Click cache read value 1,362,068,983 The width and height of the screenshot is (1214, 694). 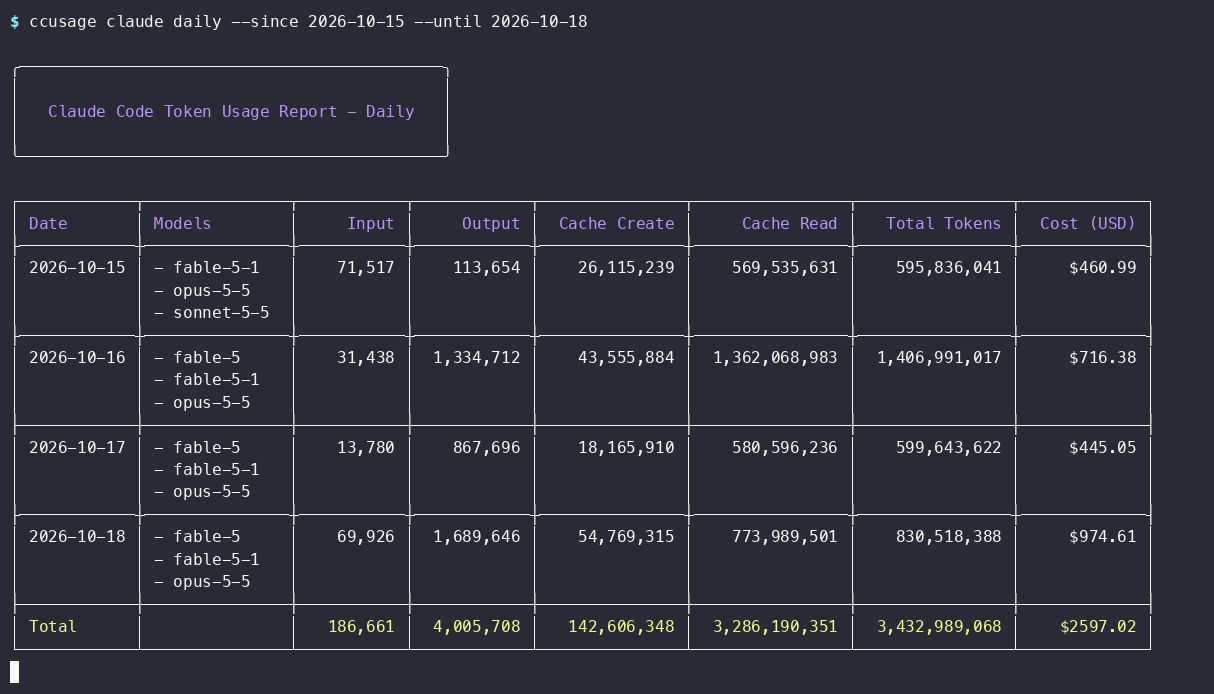click(x=775, y=357)
